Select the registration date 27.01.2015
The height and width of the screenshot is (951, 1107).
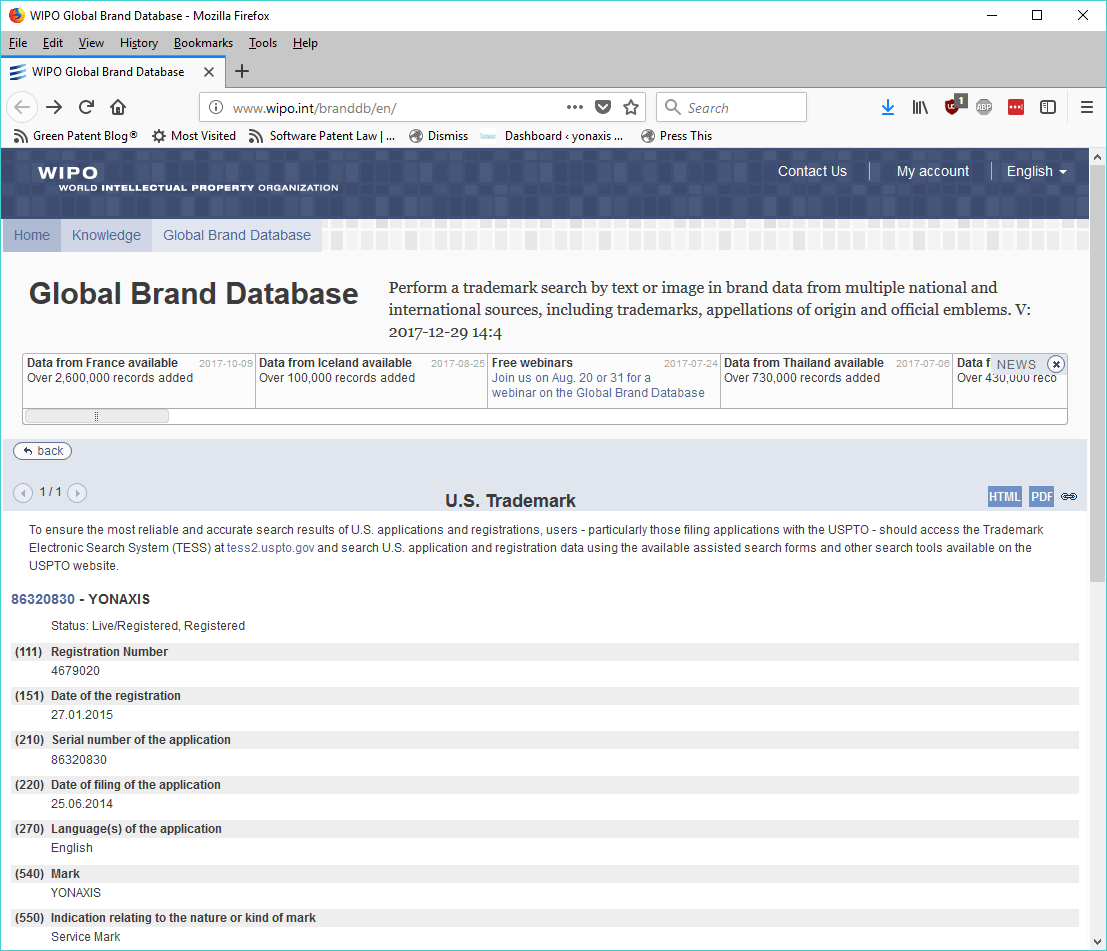pos(82,715)
